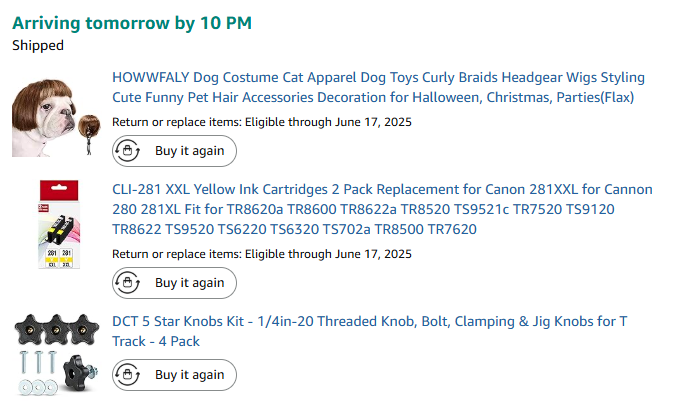The height and width of the screenshot is (407, 680).
Task: Click the 'Track - 4 Pack' title line
Action: [156, 341]
